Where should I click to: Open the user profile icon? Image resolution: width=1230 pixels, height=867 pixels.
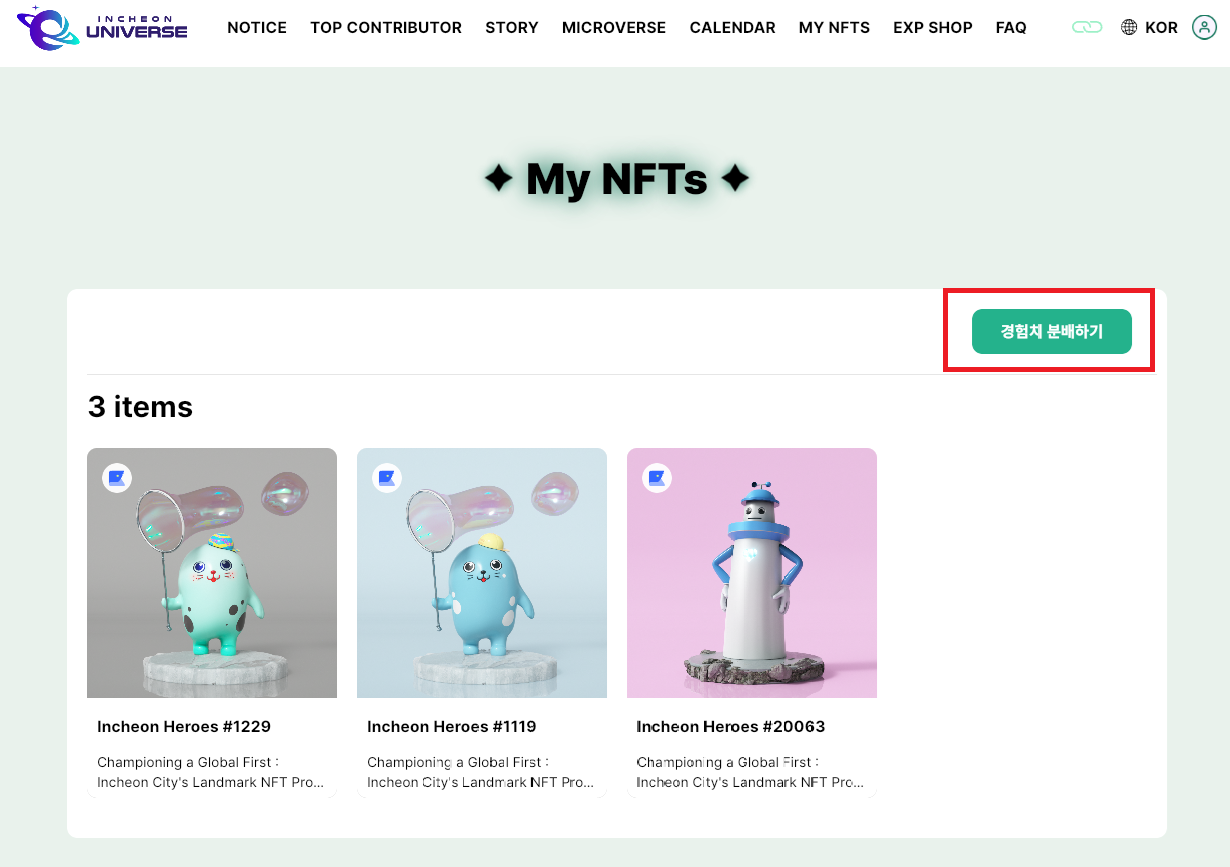coord(1204,28)
